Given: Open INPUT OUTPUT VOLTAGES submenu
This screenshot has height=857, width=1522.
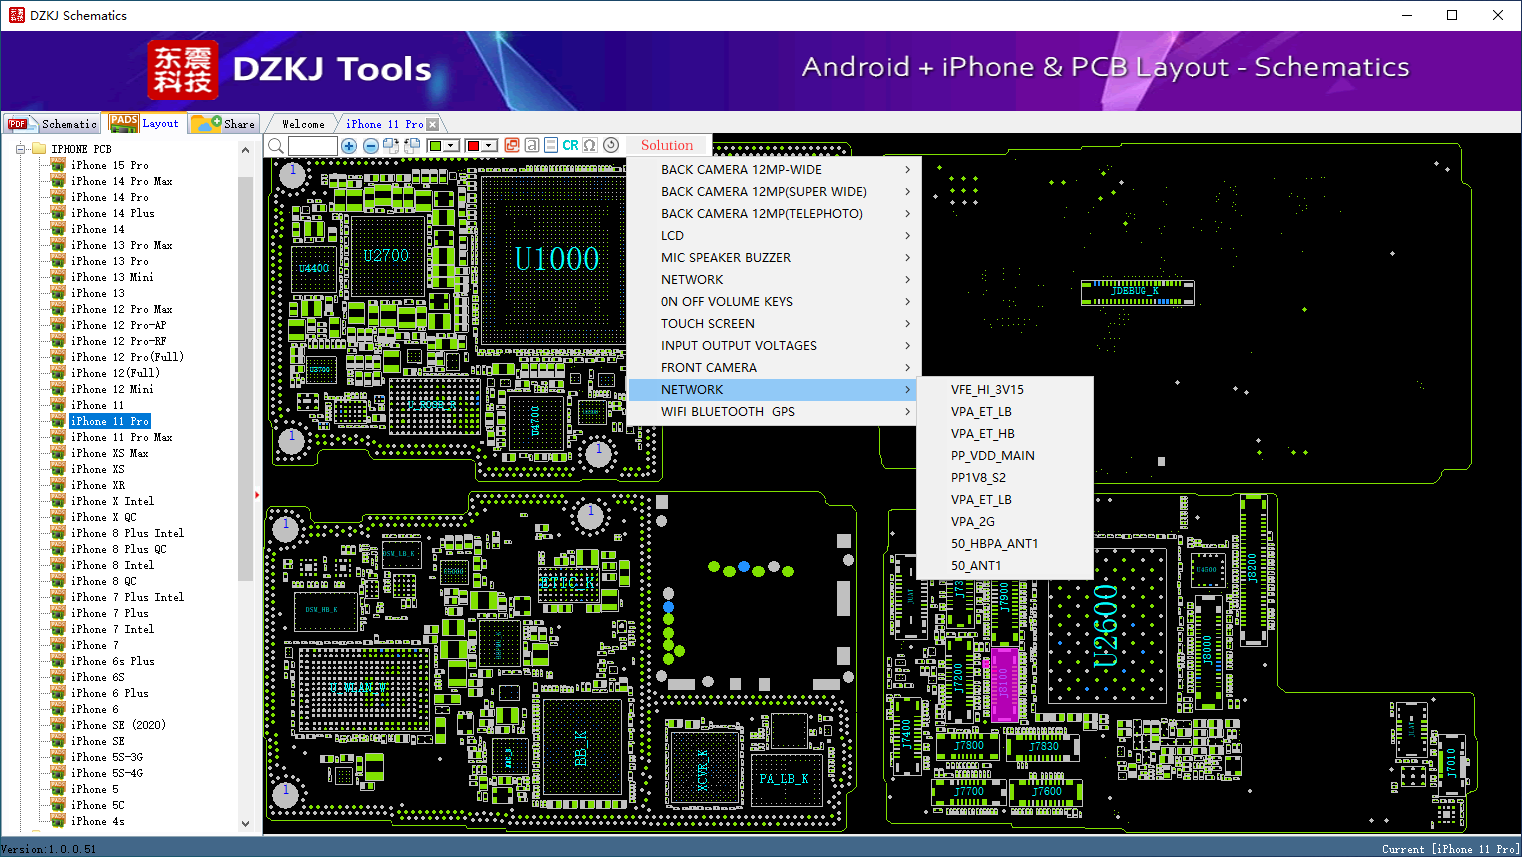Looking at the screenshot, I should coord(774,346).
